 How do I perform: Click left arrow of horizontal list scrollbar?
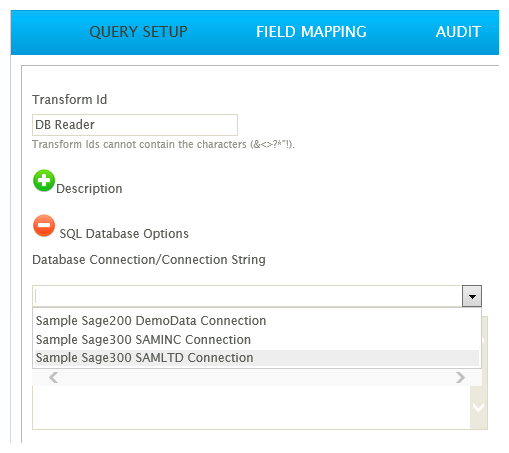pyautogui.click(x=53, y=377)
